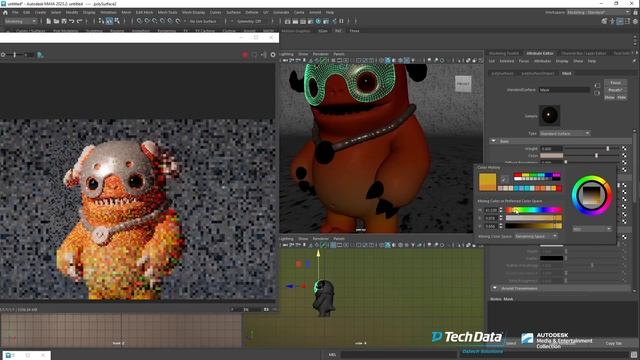Image resolution: width=640 pixels, height=360 pixels.
Task: Click the H value input field
Action: point(491,210)
